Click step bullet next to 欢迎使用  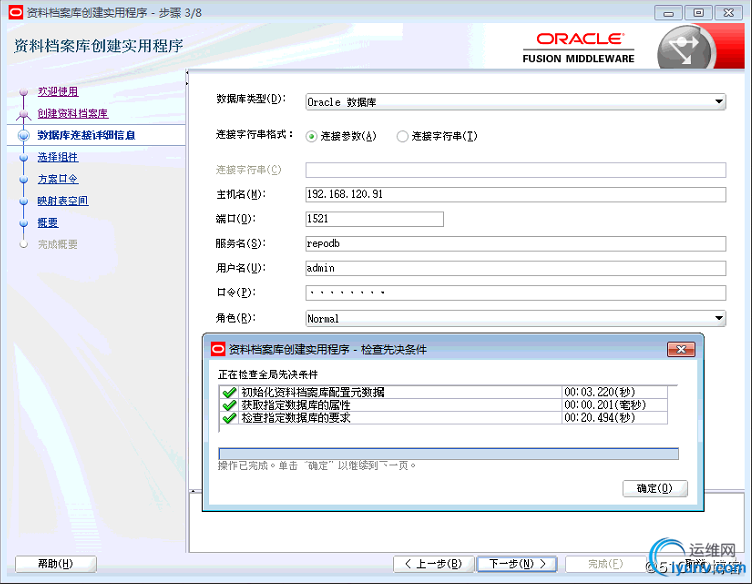(24, 92)
